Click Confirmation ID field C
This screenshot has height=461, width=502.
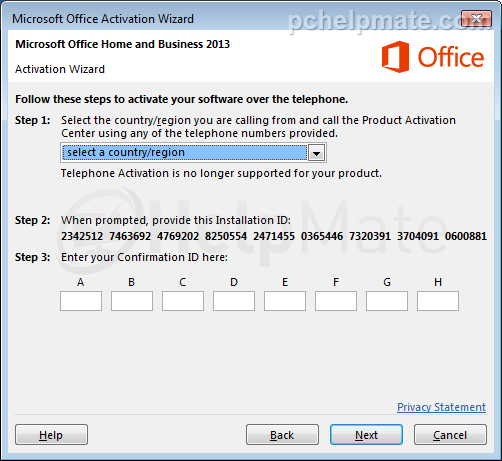[x=183, y=301]
